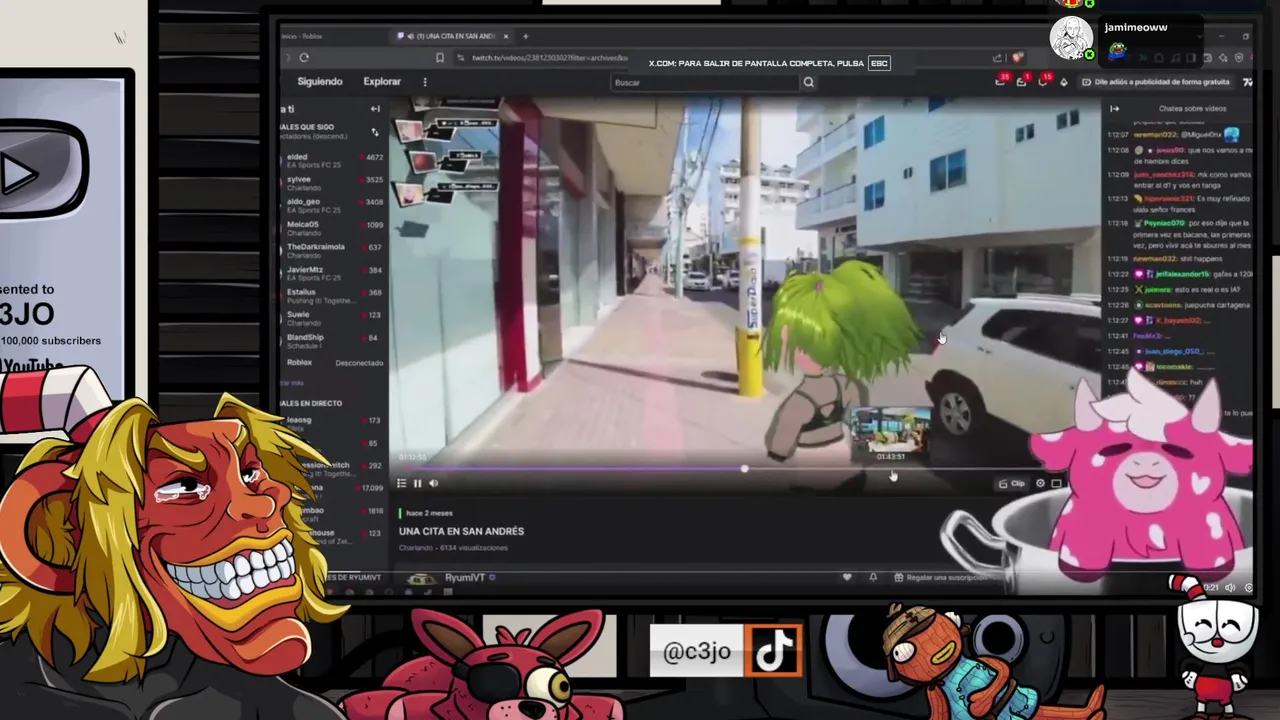Close the UNA CITA EN SAN ANDRÉS tab

tap(506, 36)
